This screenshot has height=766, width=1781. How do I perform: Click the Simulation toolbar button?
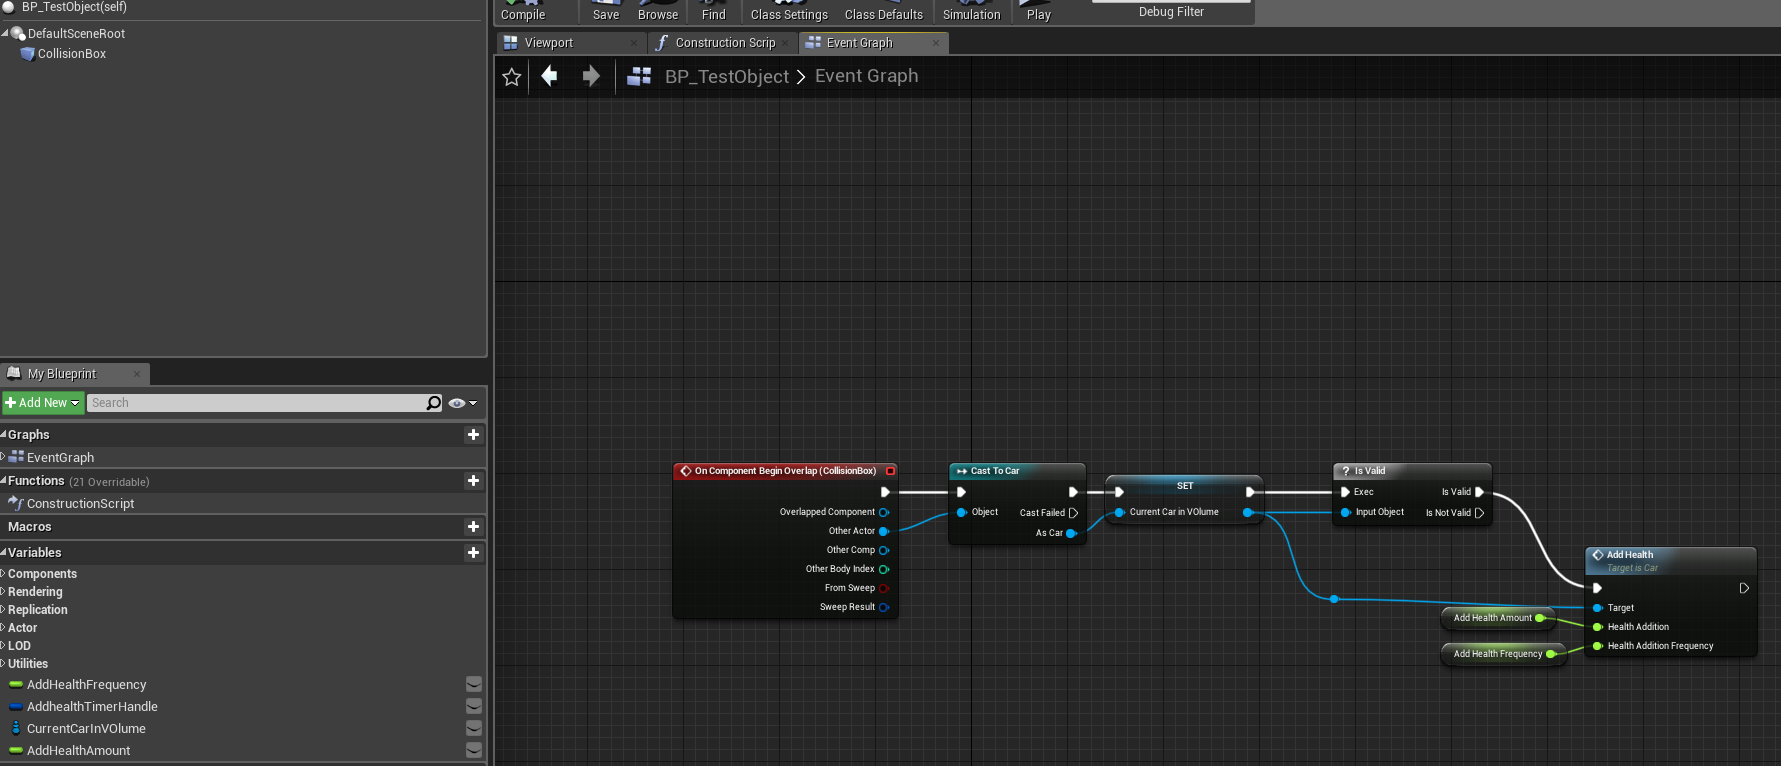tap(972, 11)
